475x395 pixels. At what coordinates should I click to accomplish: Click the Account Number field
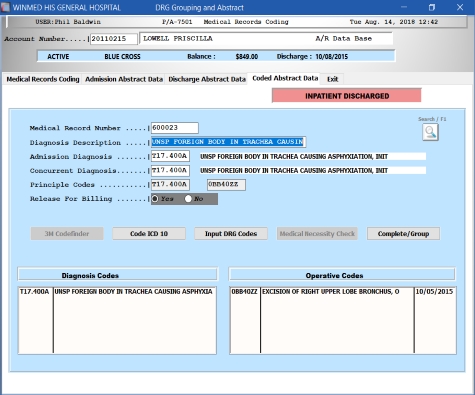tap(114, 39)
